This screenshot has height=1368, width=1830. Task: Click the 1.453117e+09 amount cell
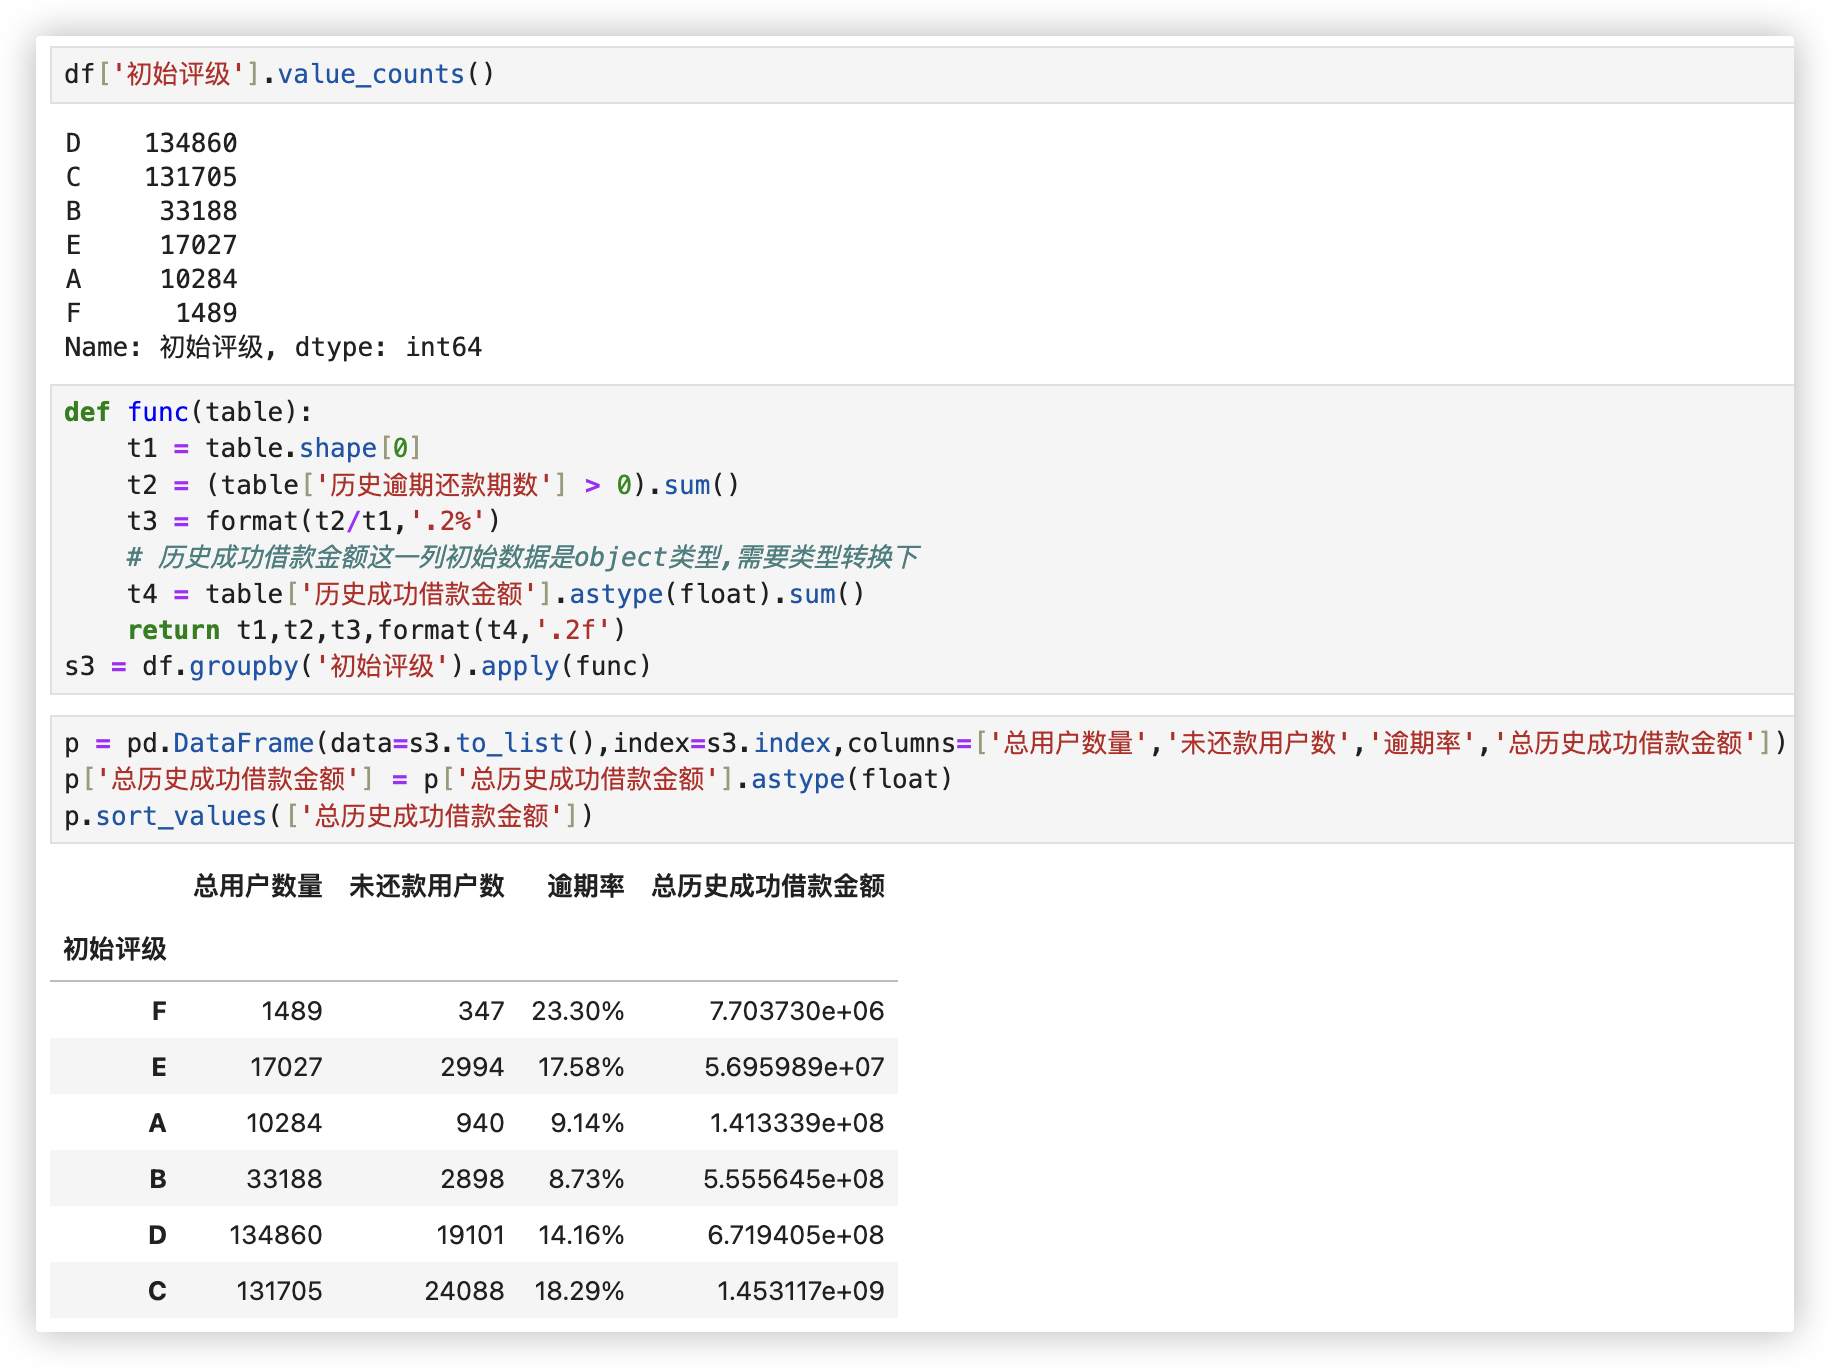tap(799, 1291)
